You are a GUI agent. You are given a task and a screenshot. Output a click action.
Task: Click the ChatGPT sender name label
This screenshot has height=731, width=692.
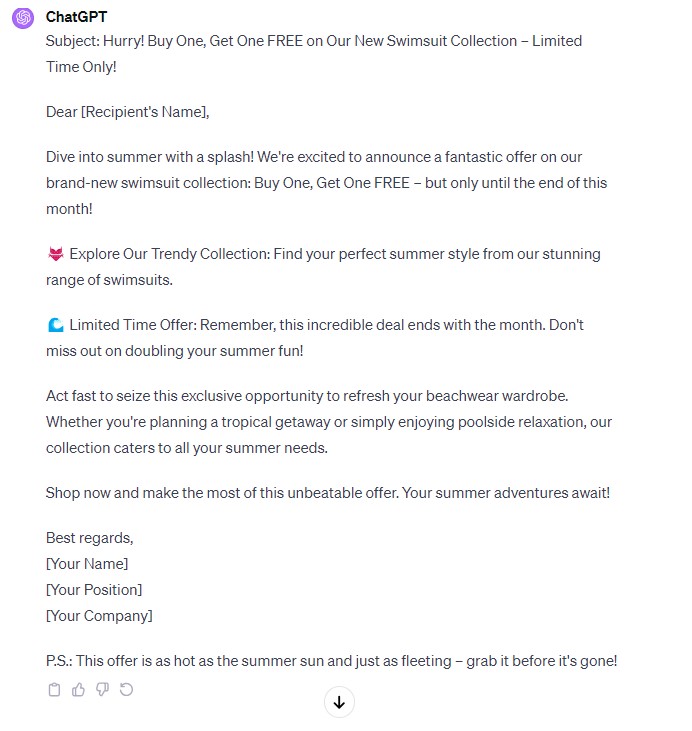[x=76, y=17]
